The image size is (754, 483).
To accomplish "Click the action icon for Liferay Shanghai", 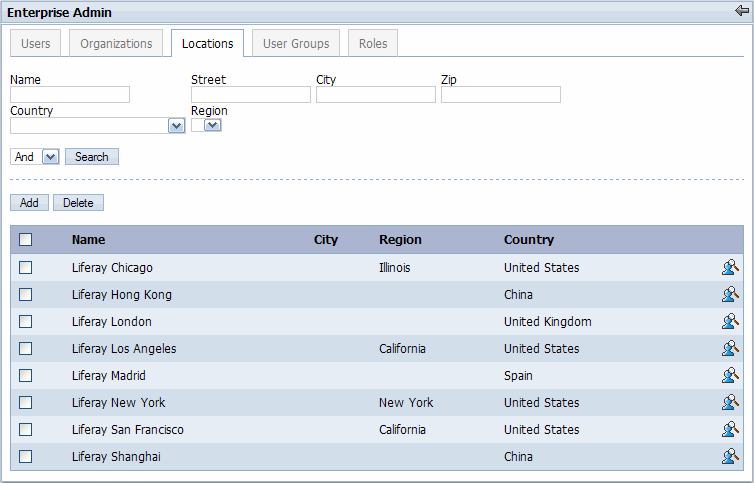I will point(730,456).
